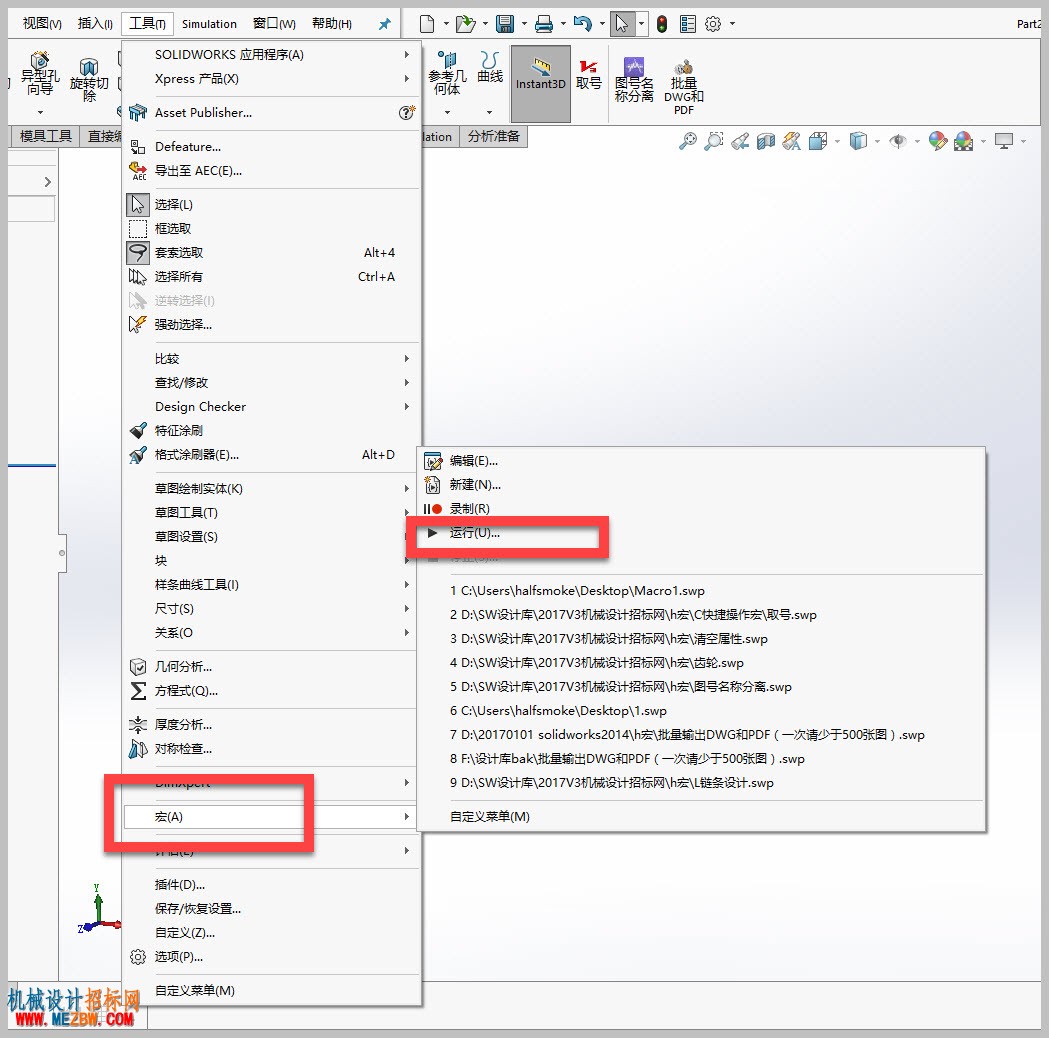Open the 参考几何体 reference geometry tool

pos(447,74)
